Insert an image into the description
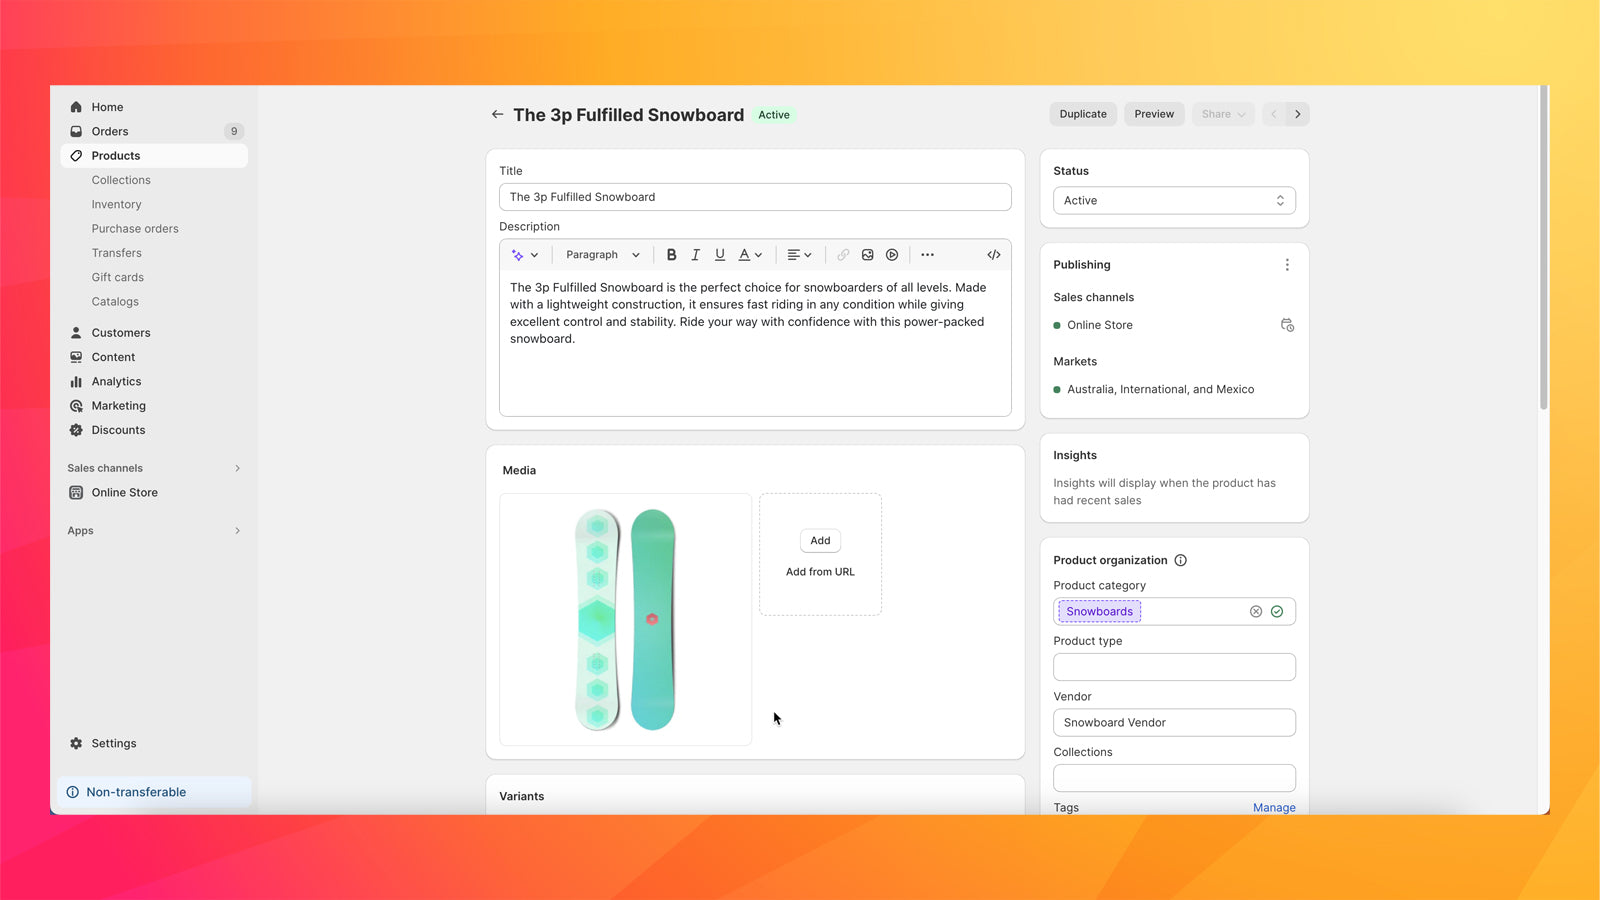This screenshot has height=900, width=1600. (867, 254)
